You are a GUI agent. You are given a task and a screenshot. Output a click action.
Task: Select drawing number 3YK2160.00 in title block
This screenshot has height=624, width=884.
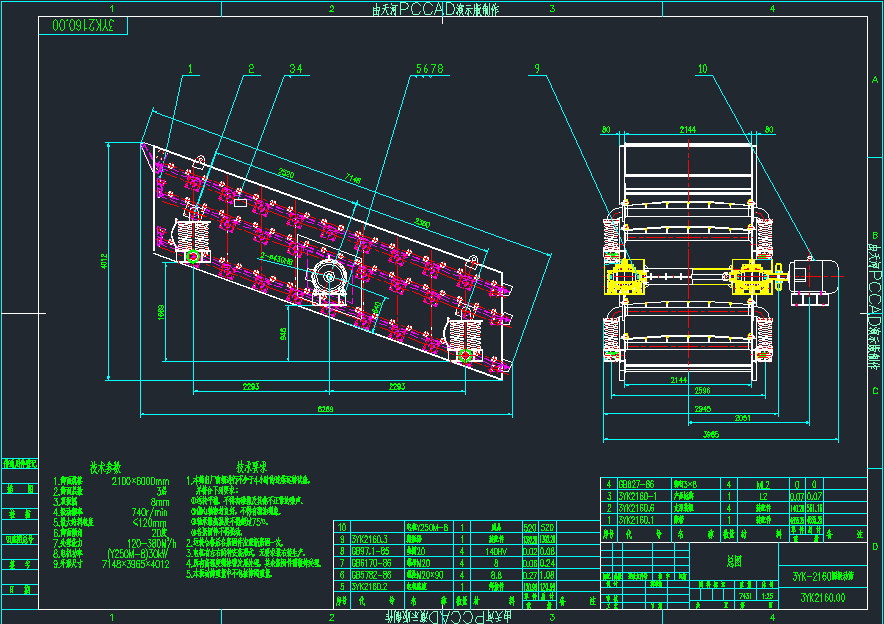coord(823,598)
